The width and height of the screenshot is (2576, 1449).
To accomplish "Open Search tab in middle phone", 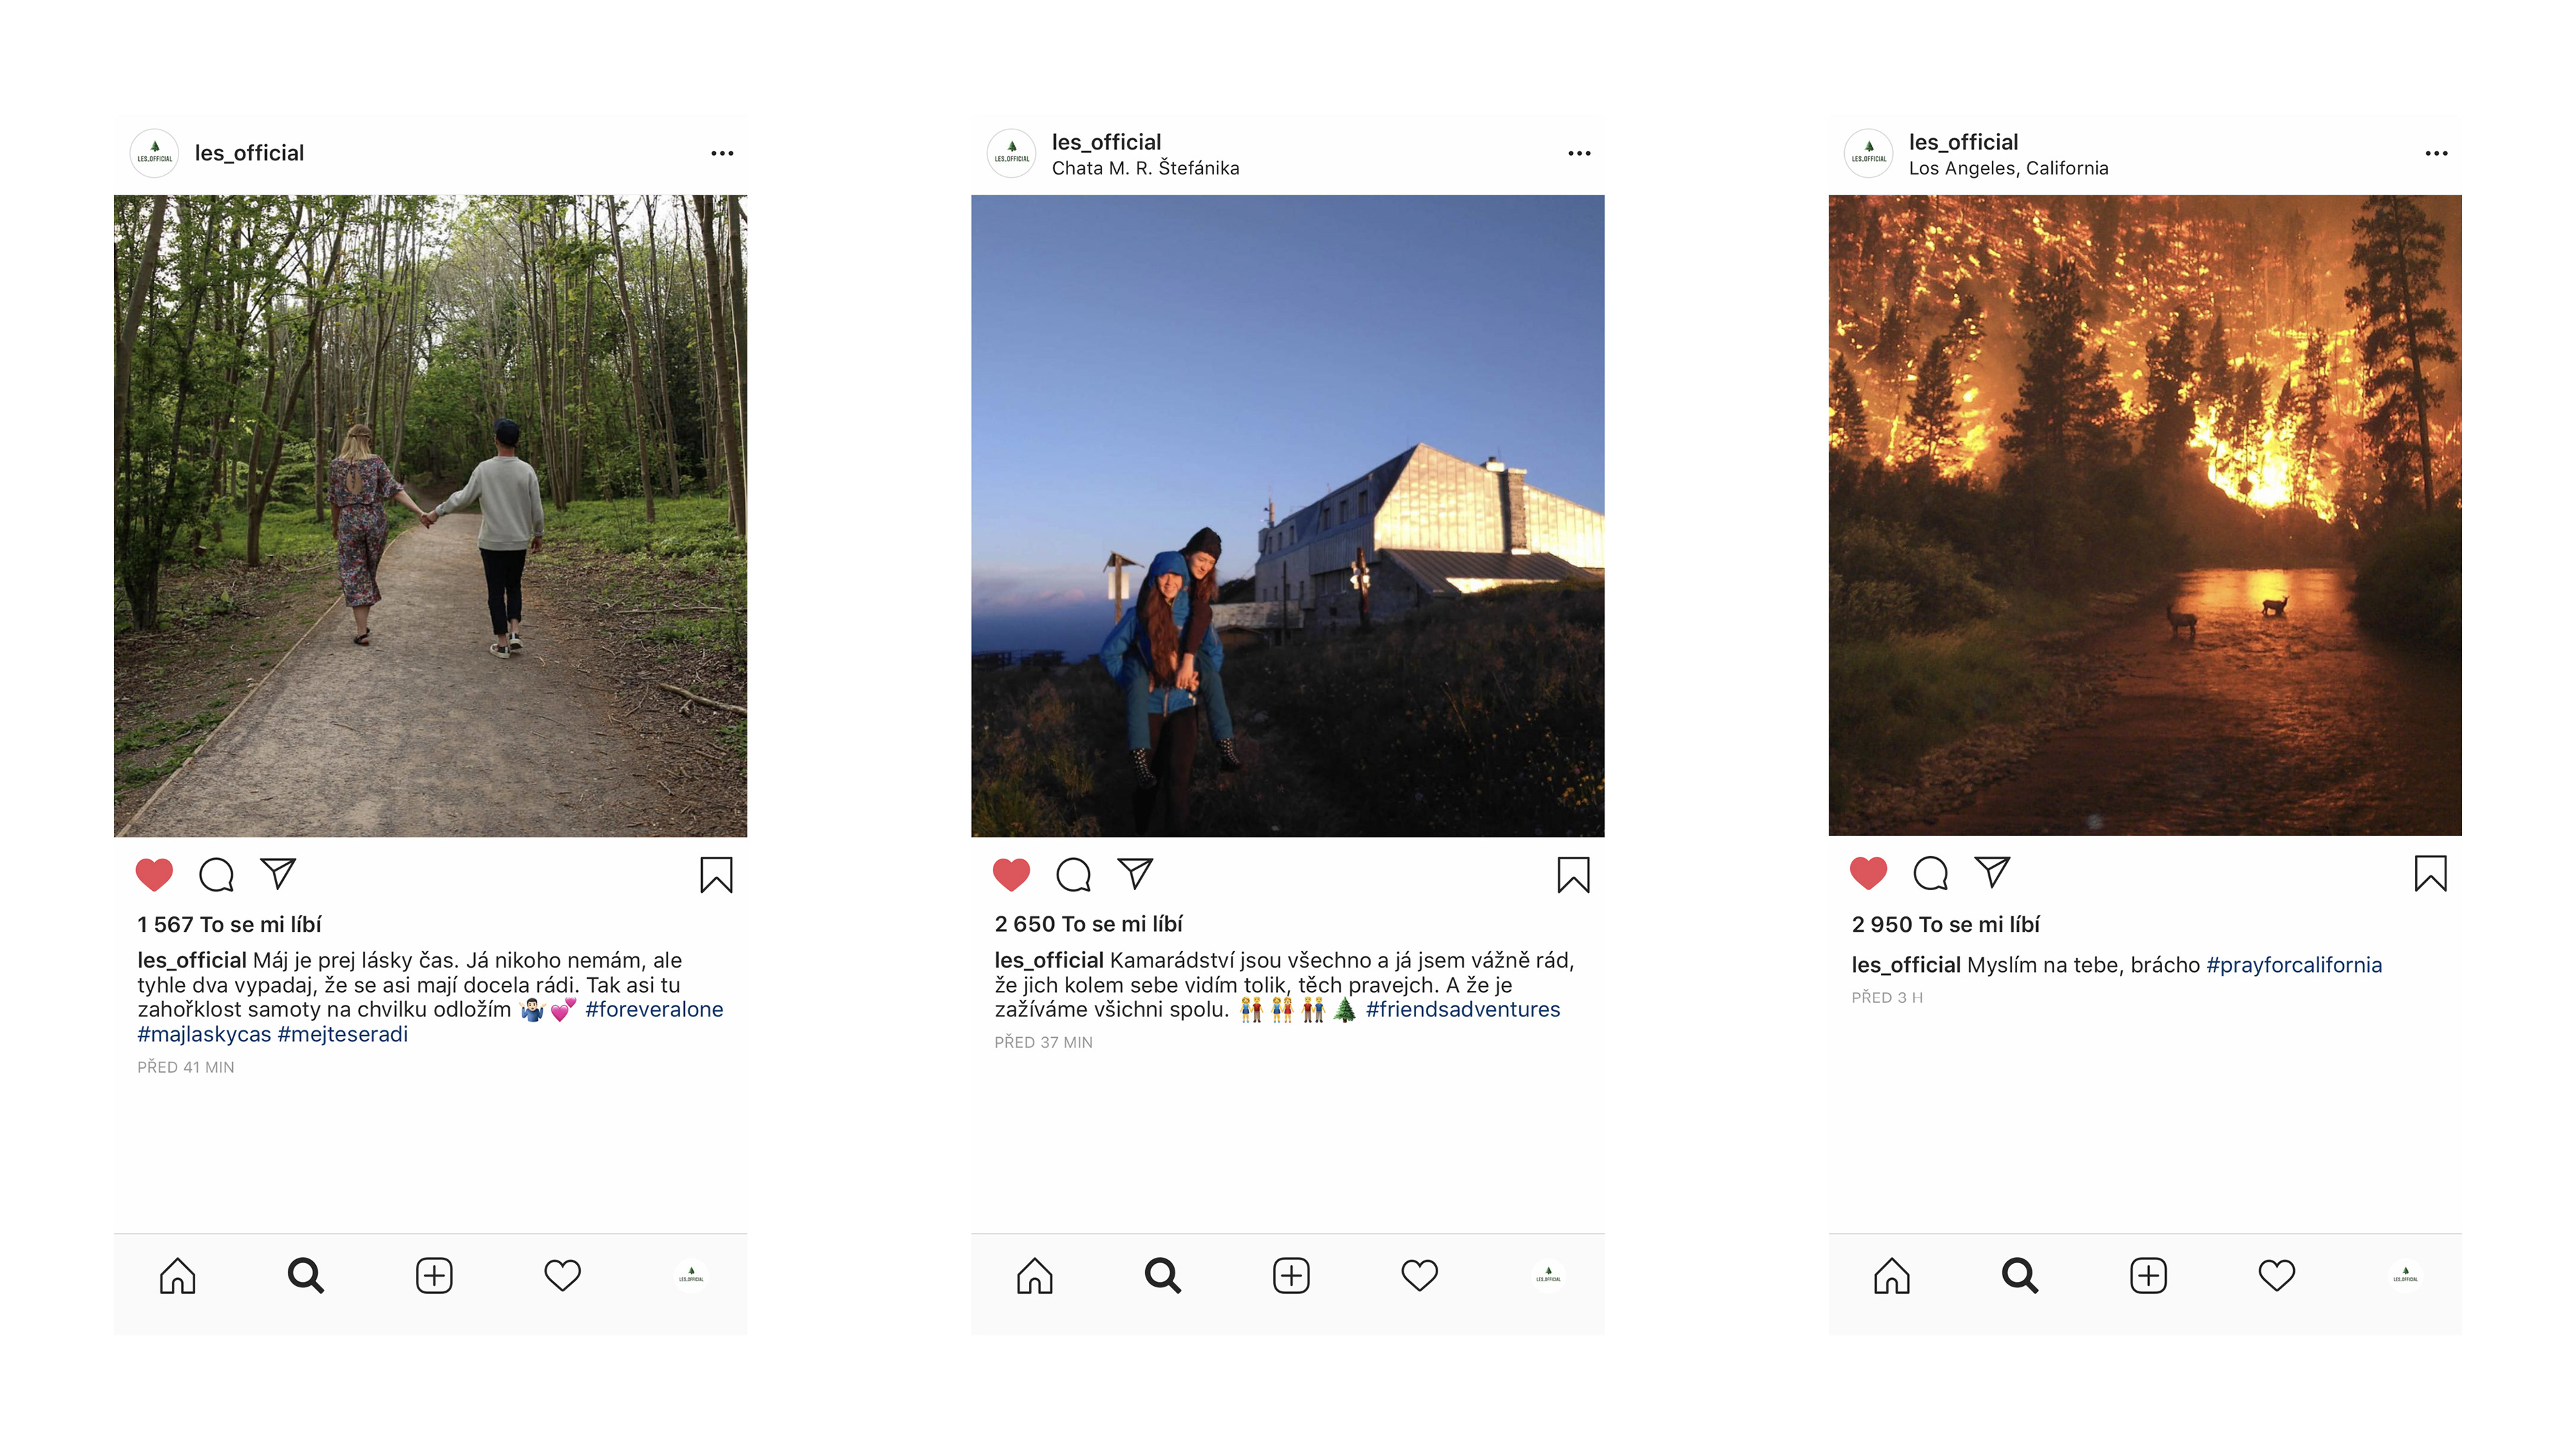I will (x=1163, y=1275).
